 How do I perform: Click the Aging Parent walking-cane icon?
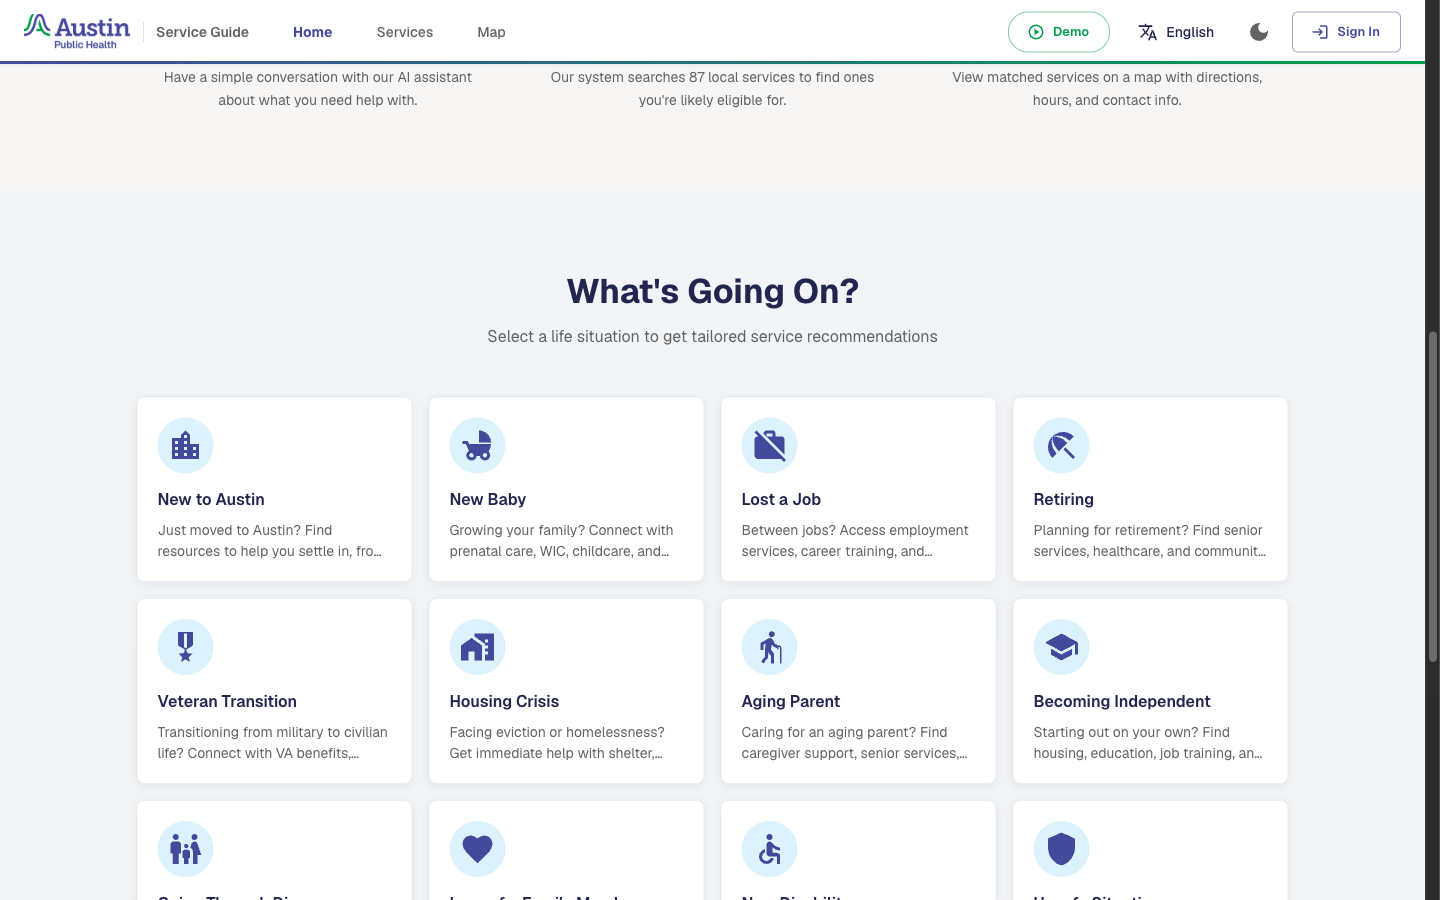769,647
